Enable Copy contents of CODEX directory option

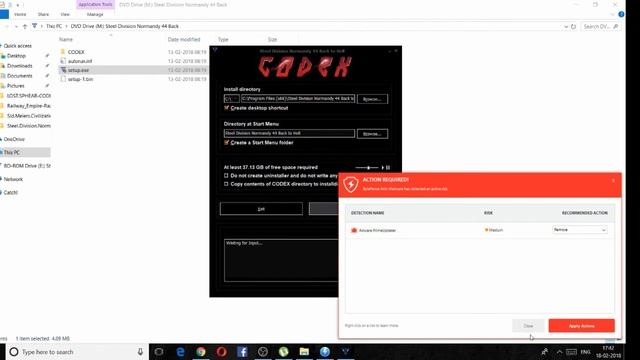click(226, 184)
